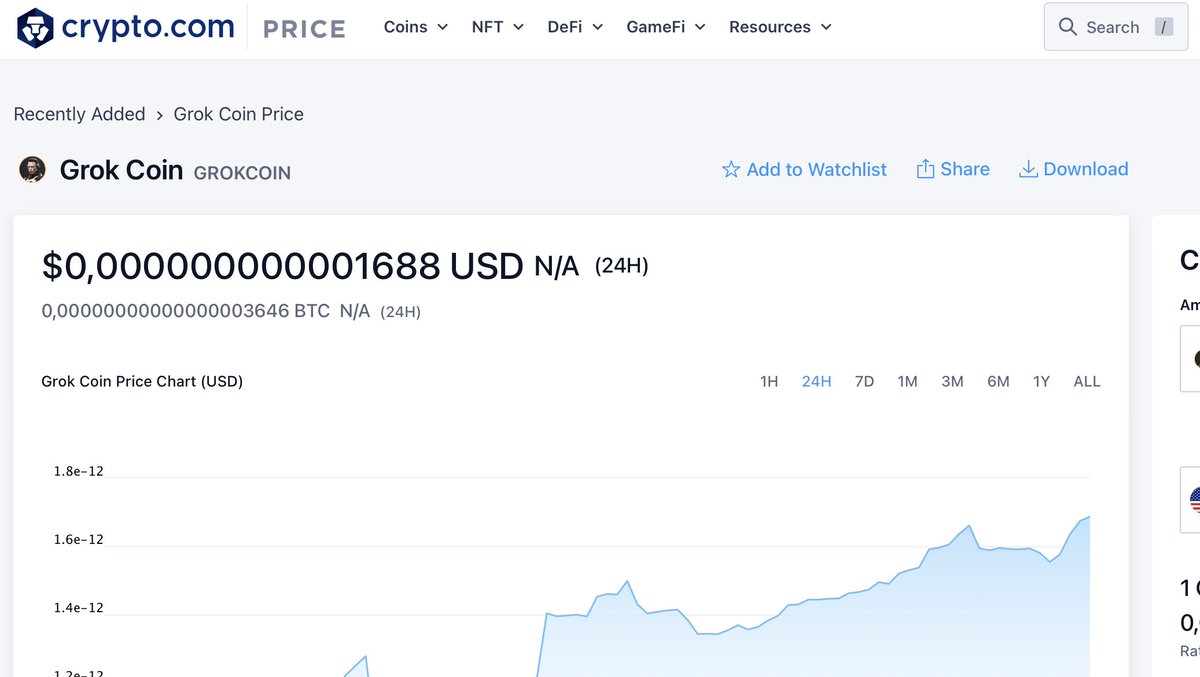This screenshot has width=1200, height=677.
Task: Go to Recently Added breadcrumb
Action: point(80,114)
